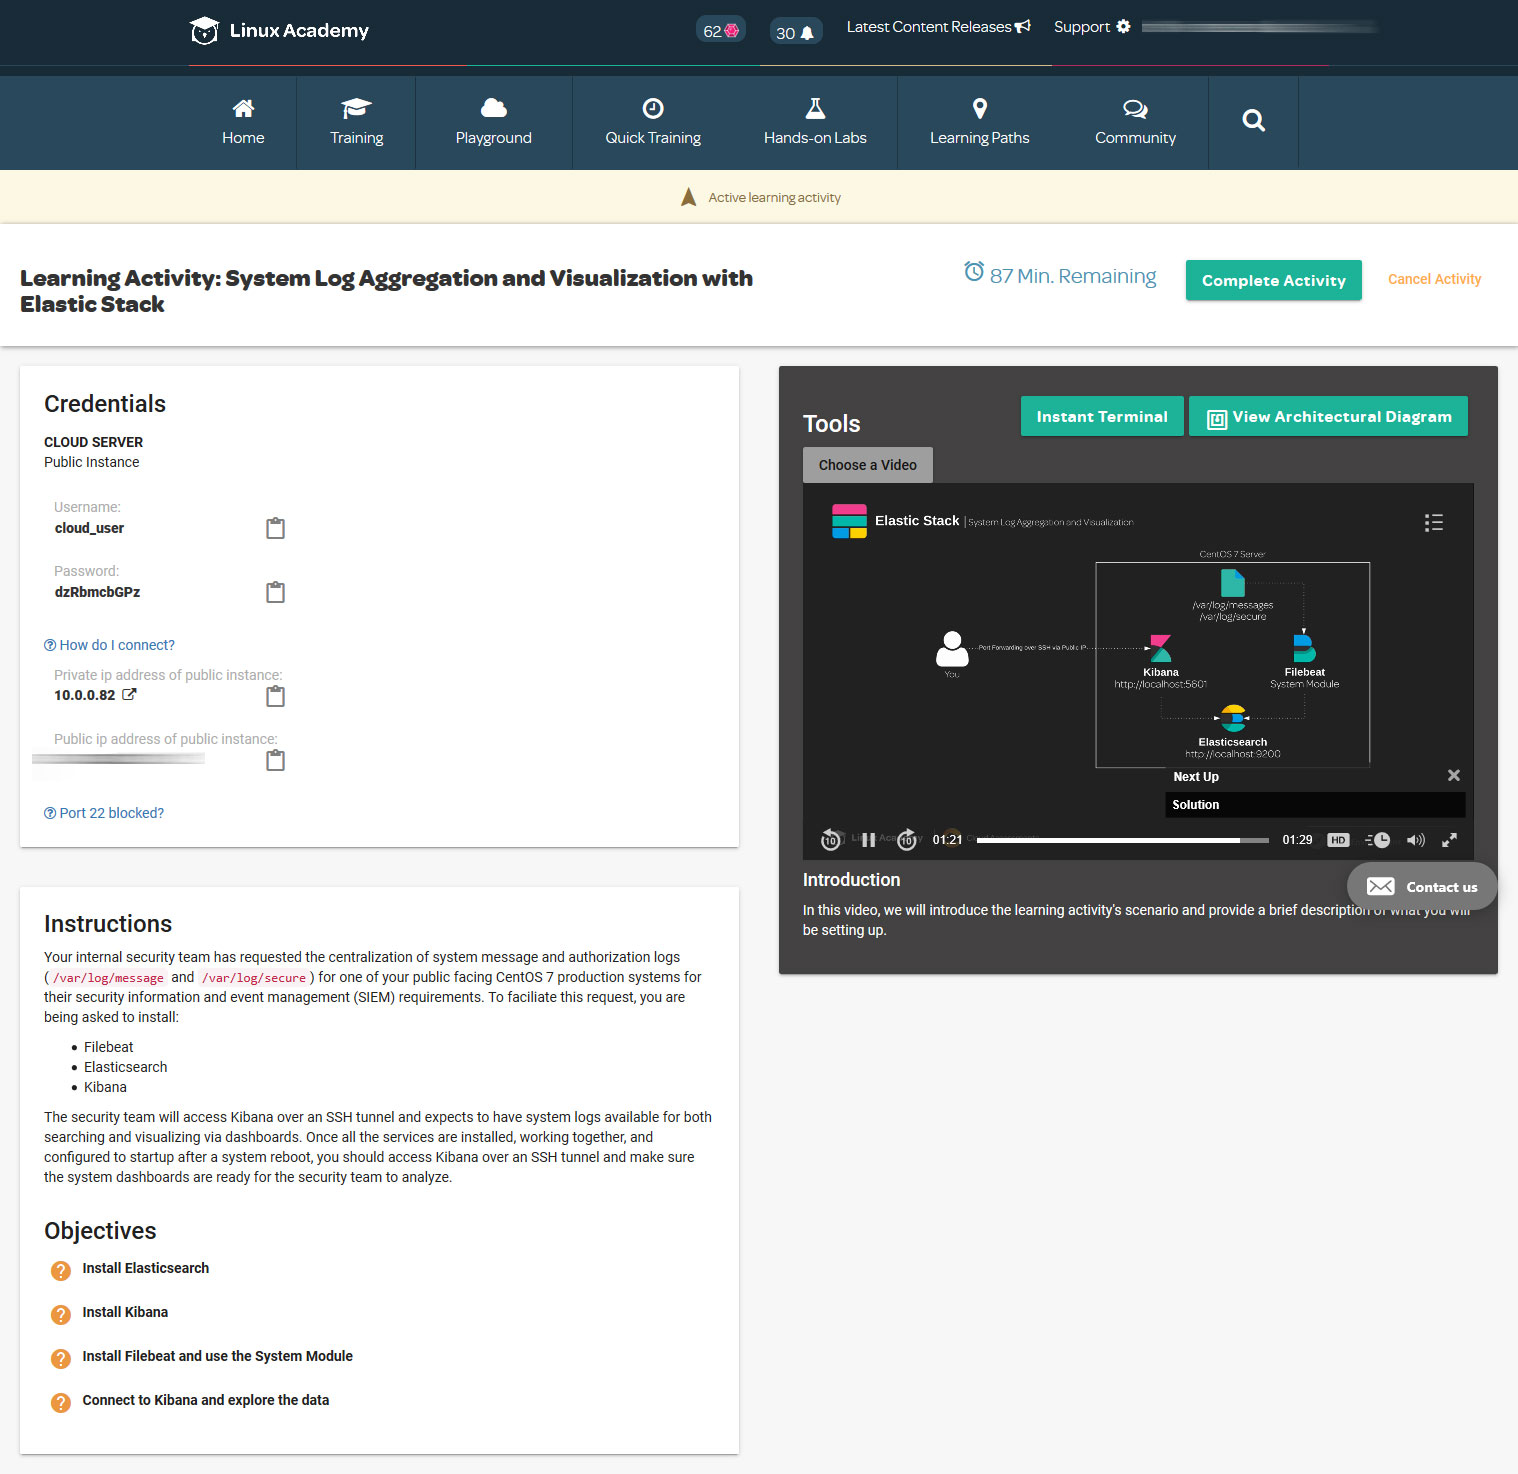Screen dimensions: 1518x1474
Task: Cancel the current activity
Action: point(1434,279)
